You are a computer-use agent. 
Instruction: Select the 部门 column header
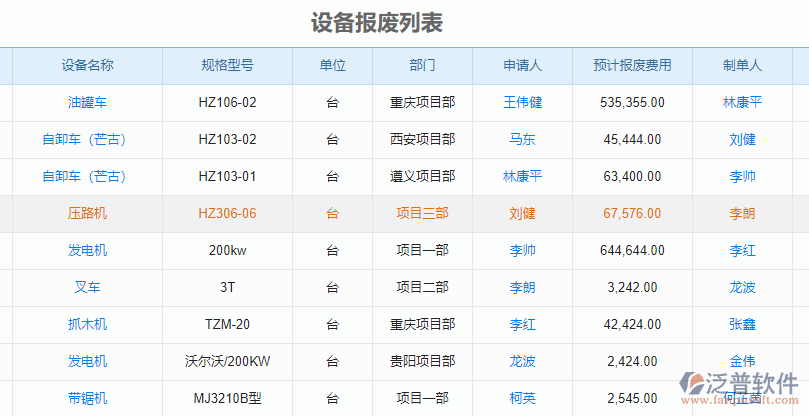point(422,65)
